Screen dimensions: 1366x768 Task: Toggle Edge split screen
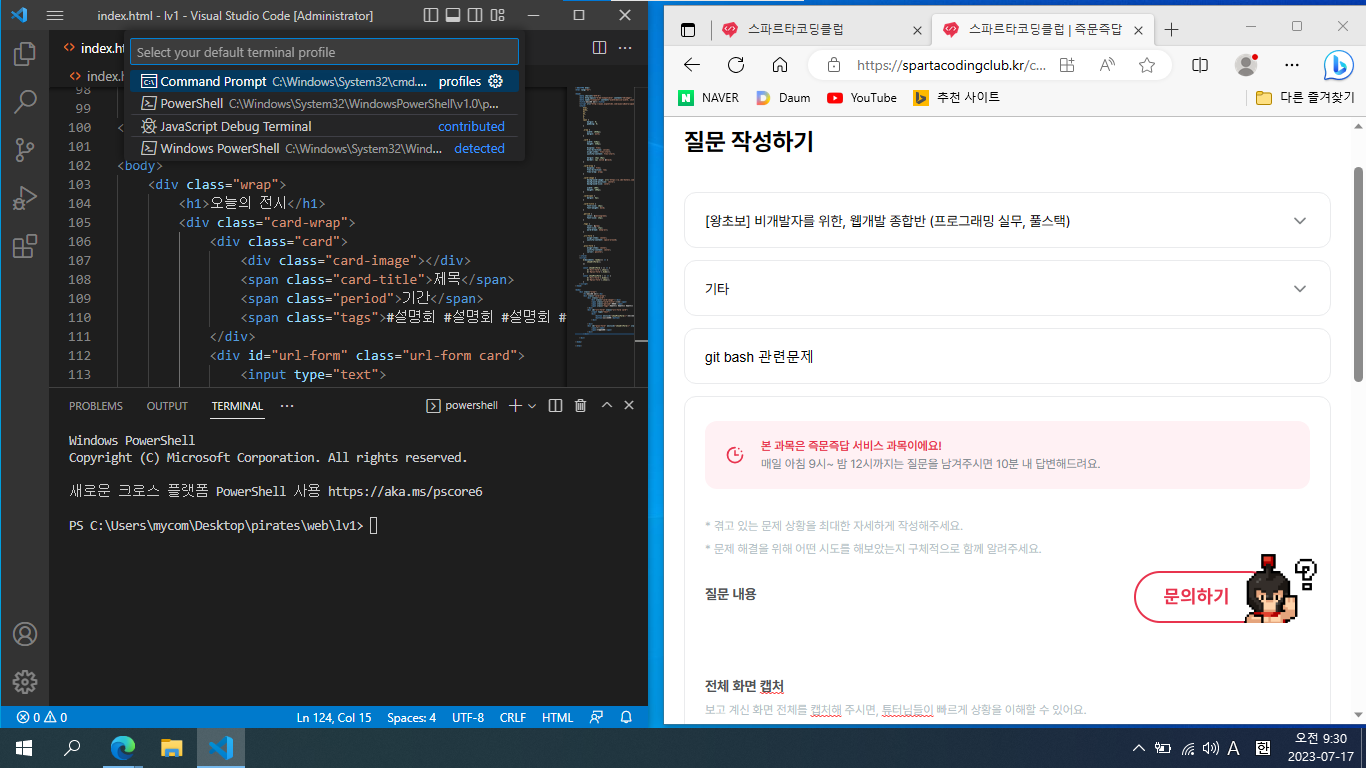click(1200, 65)
